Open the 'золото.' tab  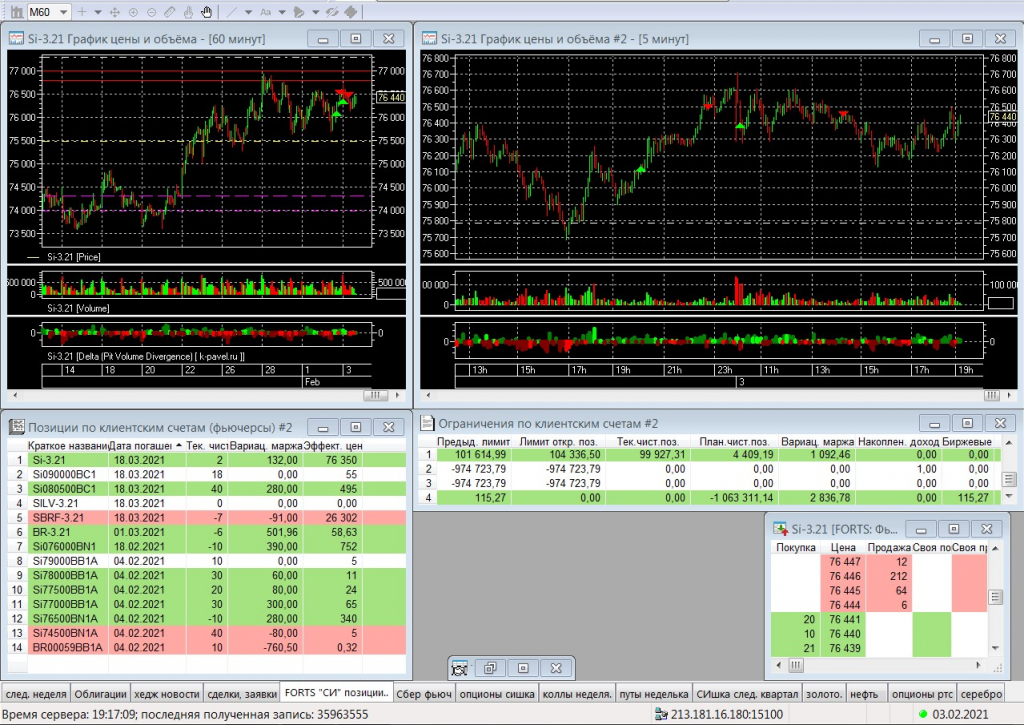click(824, 694)
